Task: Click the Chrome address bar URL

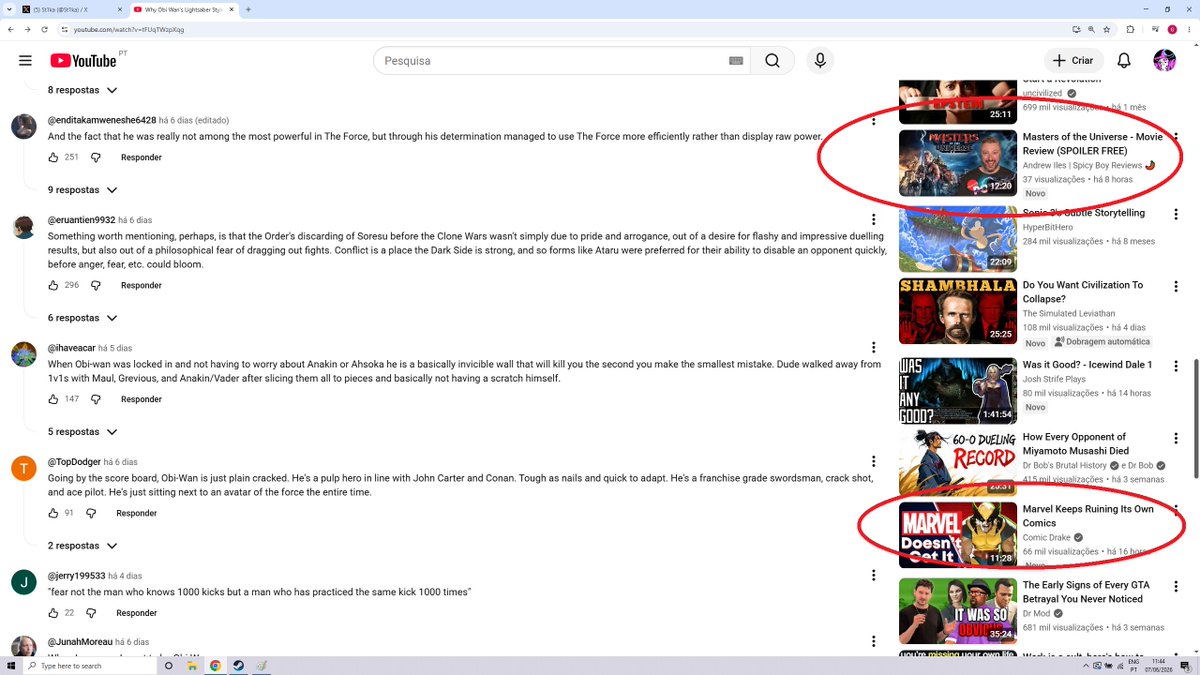Action: (129, 29)
